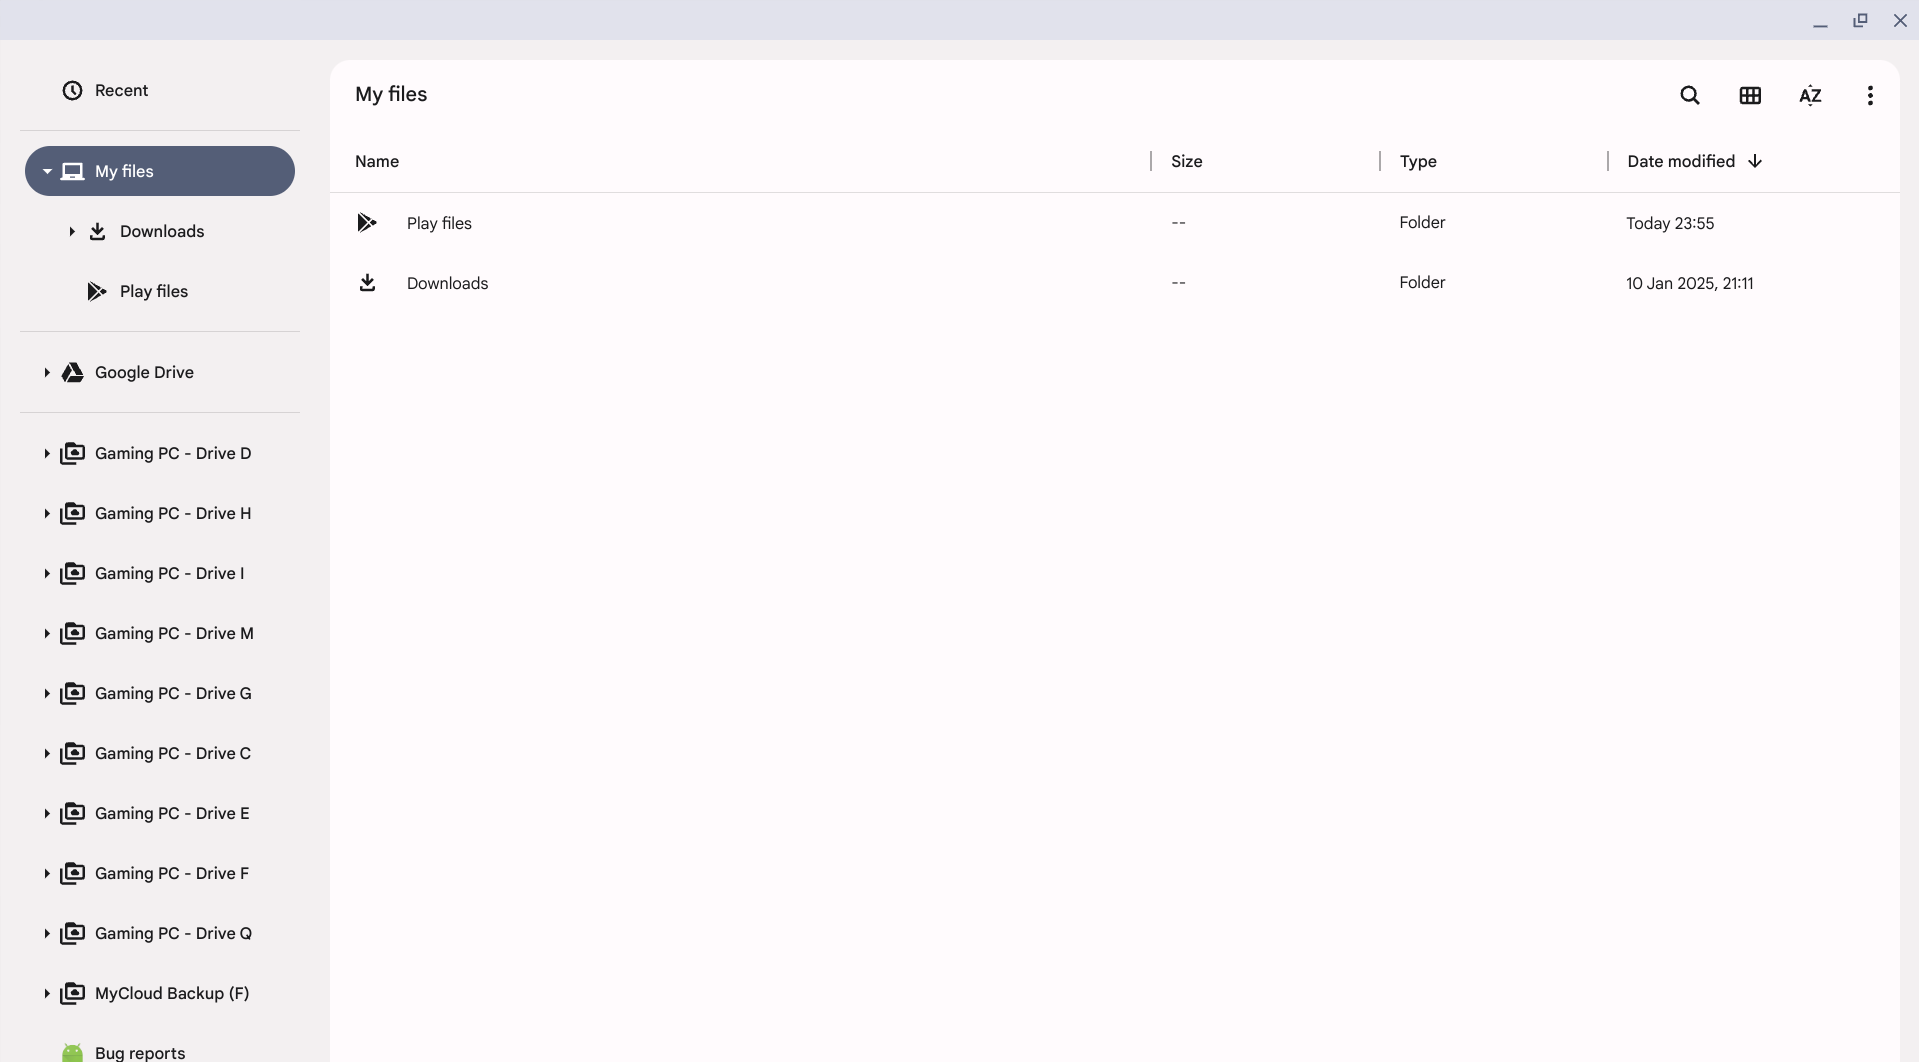Expand the Downloads folder in the sidebar
Viewport: 1919px width, 1062px height.
tap(71, 231)
